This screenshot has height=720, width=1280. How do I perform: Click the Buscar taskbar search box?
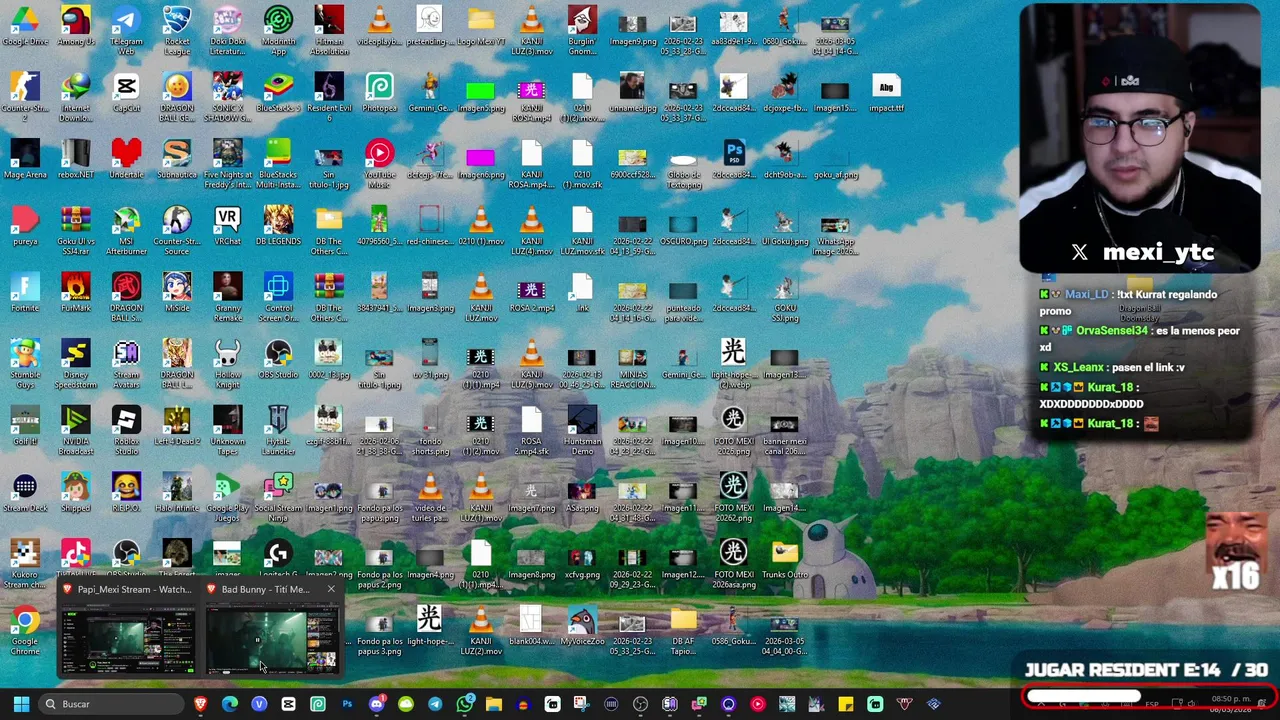pos(111,704)
